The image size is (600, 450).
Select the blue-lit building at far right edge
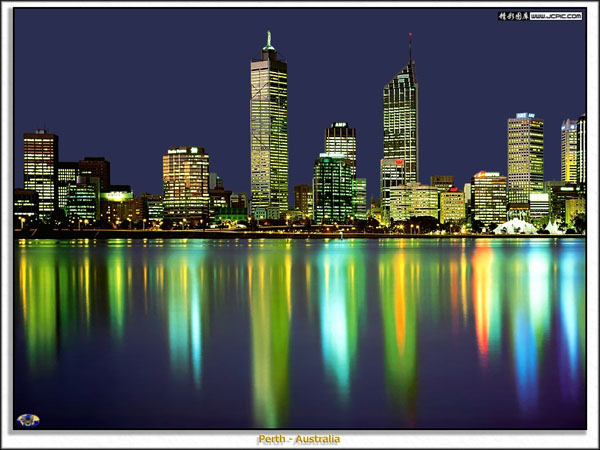[571, 150]
